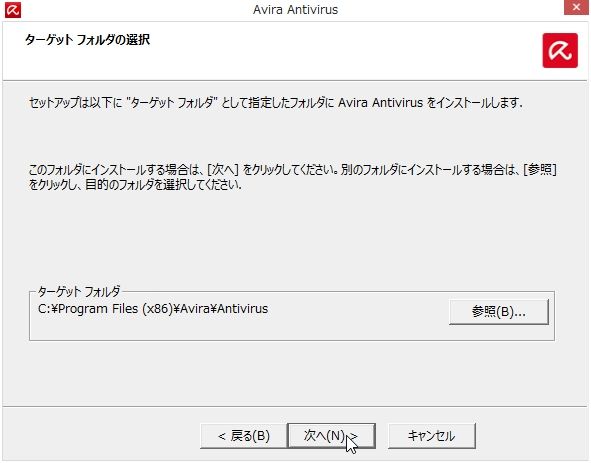The width and height of the screenshot is (591, 463).
Task: Click 参照(B)... browse button
Action: tap(499, 312)
